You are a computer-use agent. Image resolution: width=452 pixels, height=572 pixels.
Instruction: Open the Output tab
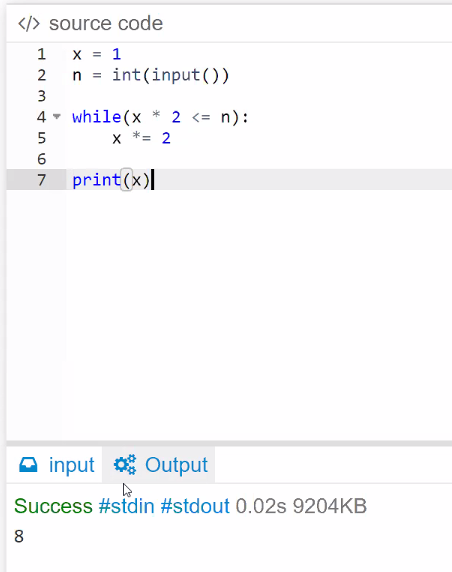click(x=159, y=465)
